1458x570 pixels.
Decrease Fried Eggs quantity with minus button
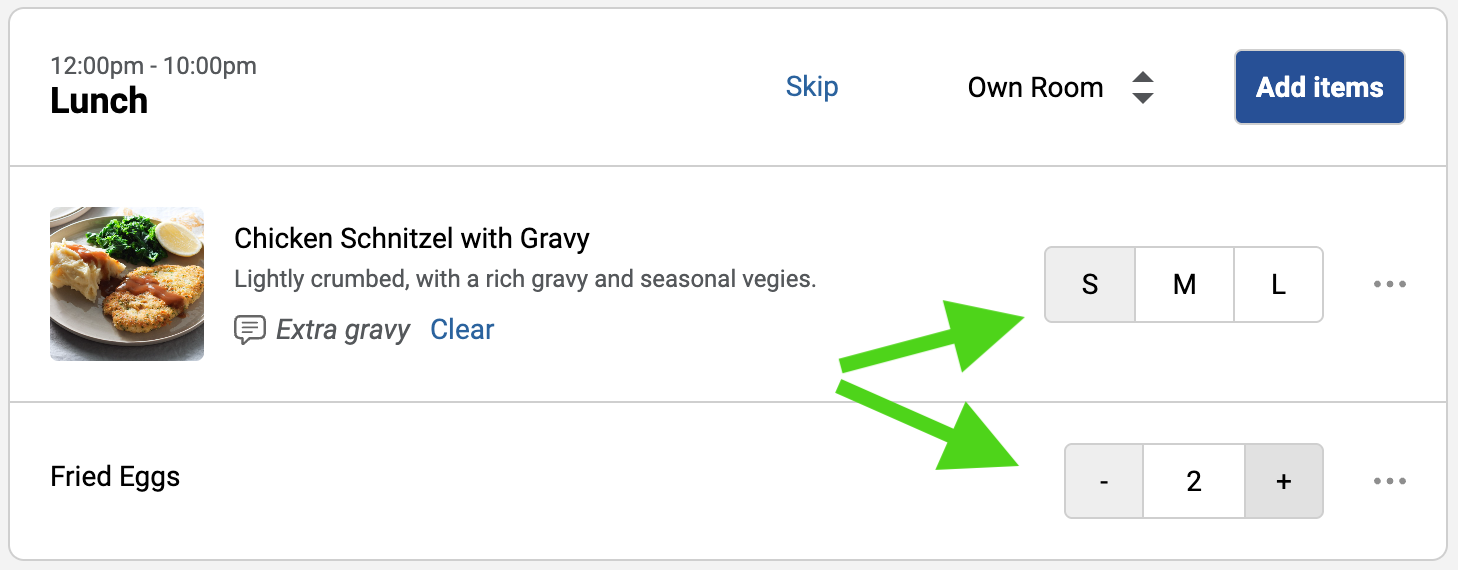[1104, 482]
